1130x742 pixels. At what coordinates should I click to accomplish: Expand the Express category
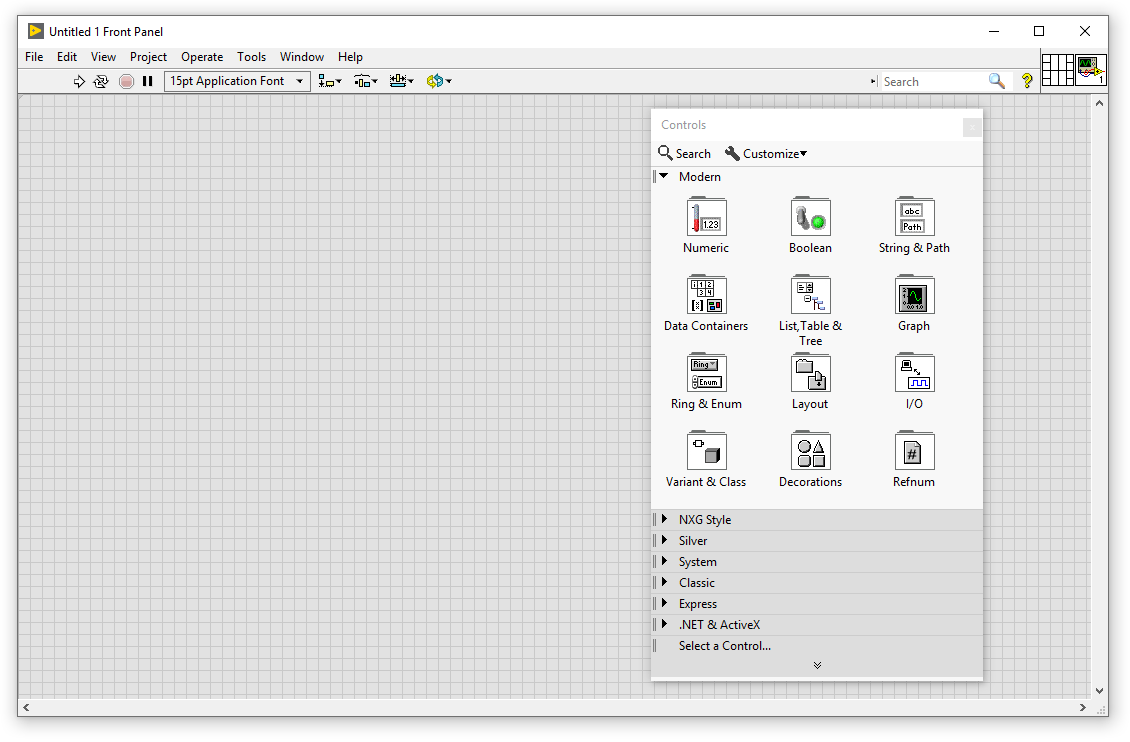pos(664,602)
